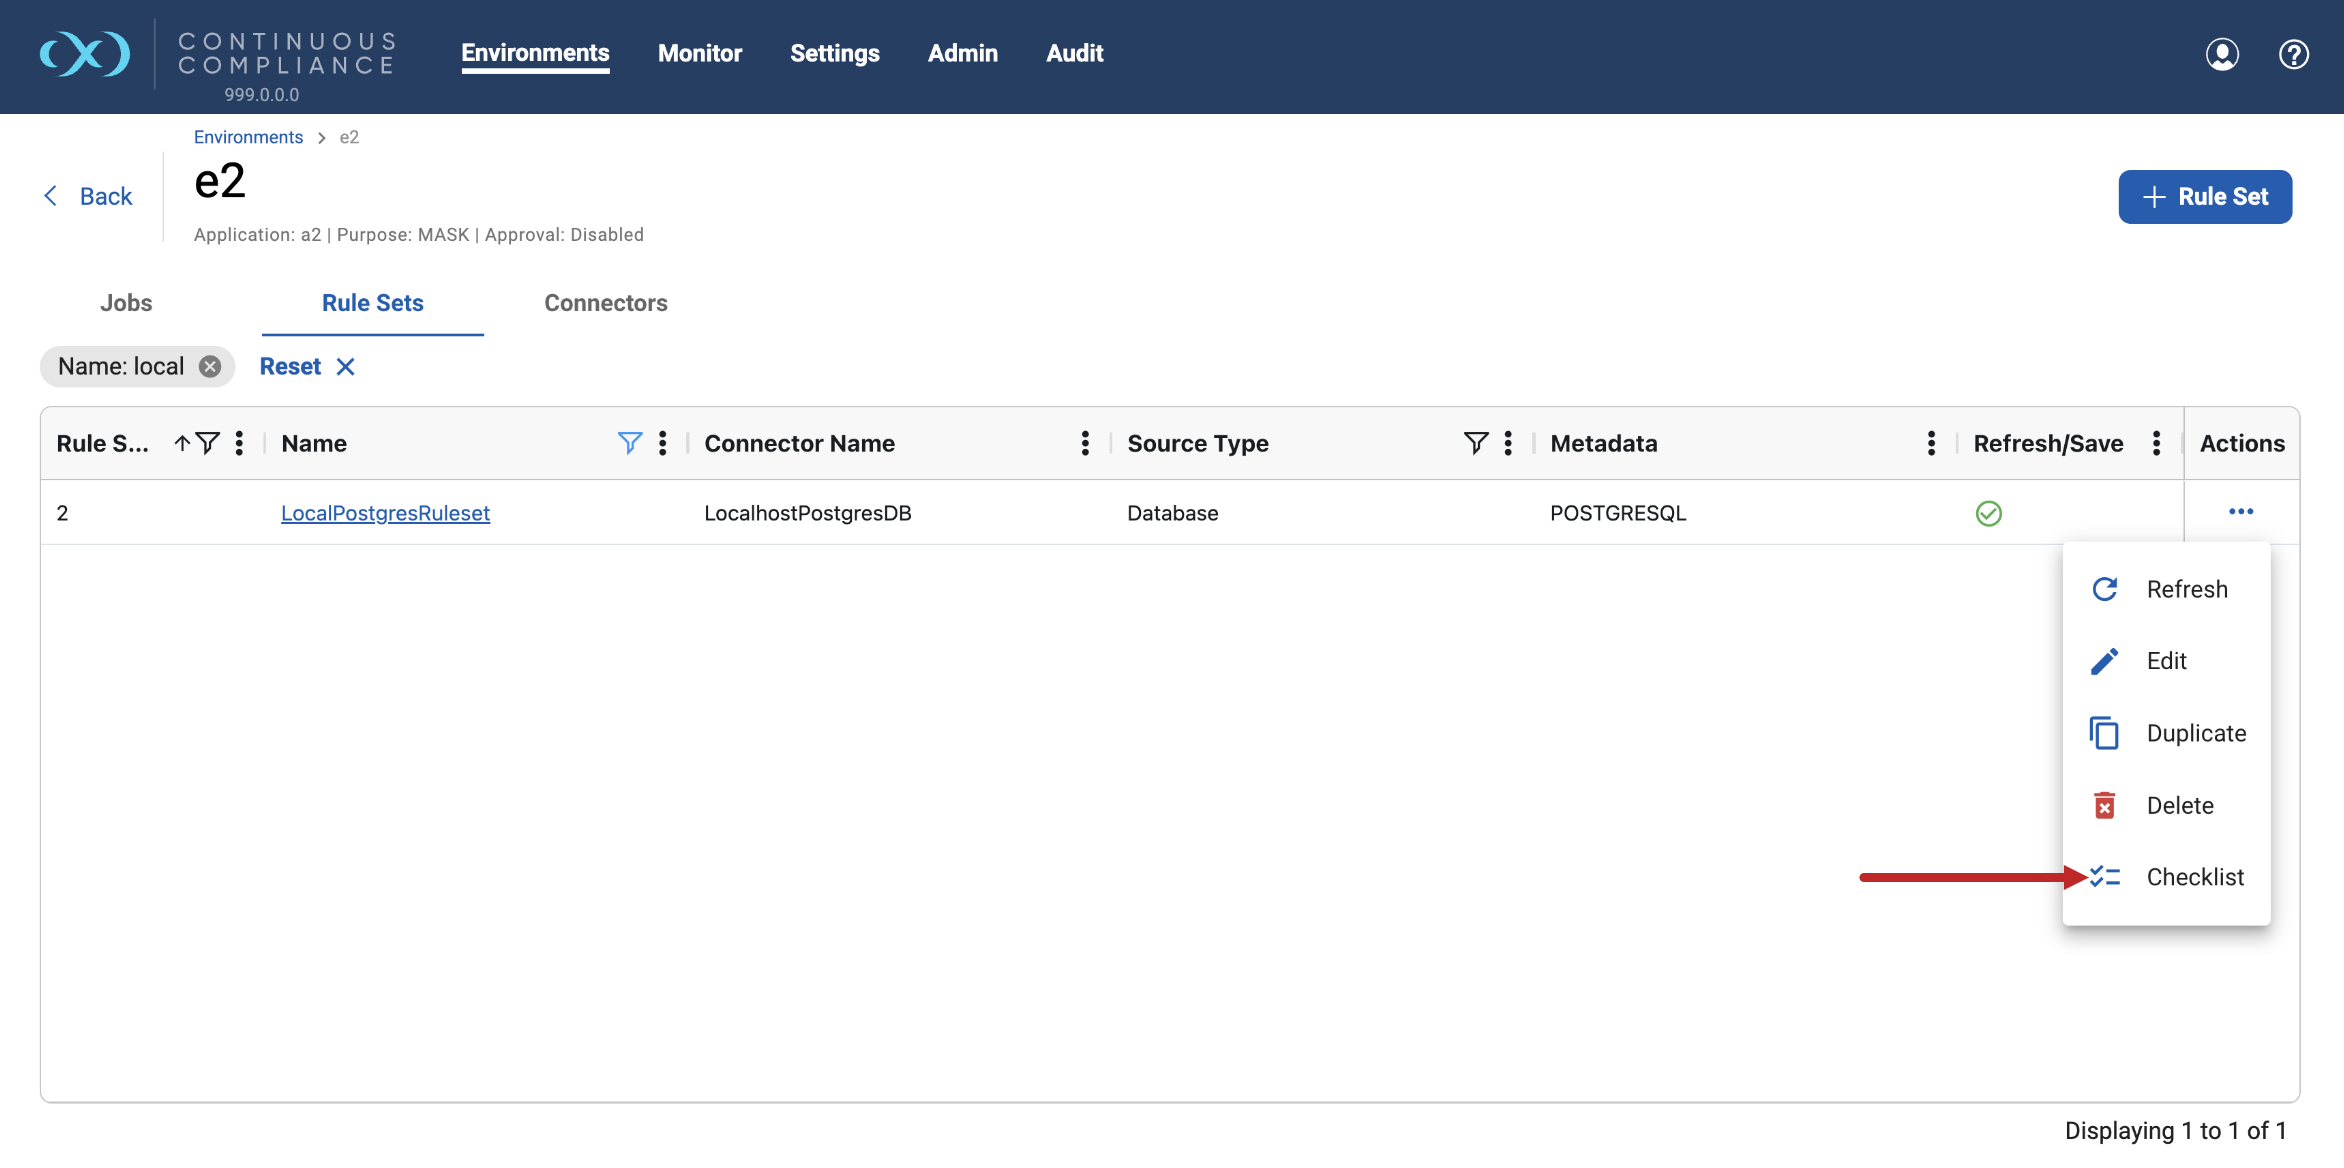
Task: Open the LocalPostgresRuleset link
Action: [385, 513]
